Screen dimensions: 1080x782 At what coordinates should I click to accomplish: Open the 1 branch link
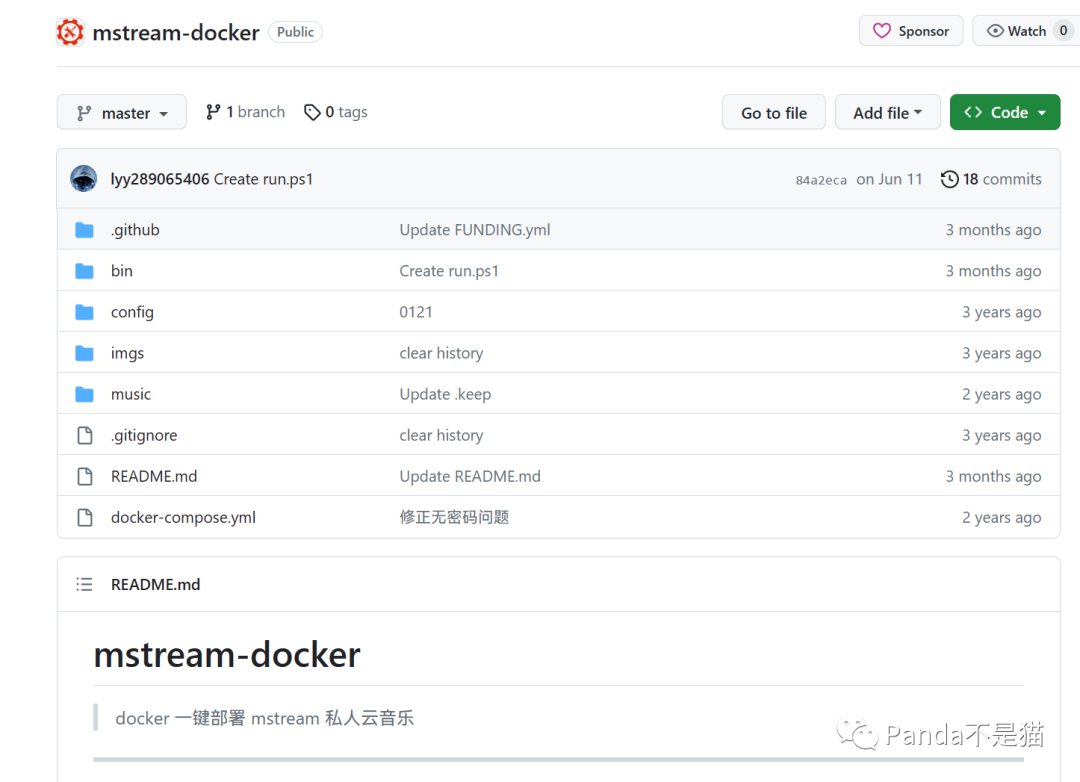coord(245,112)
